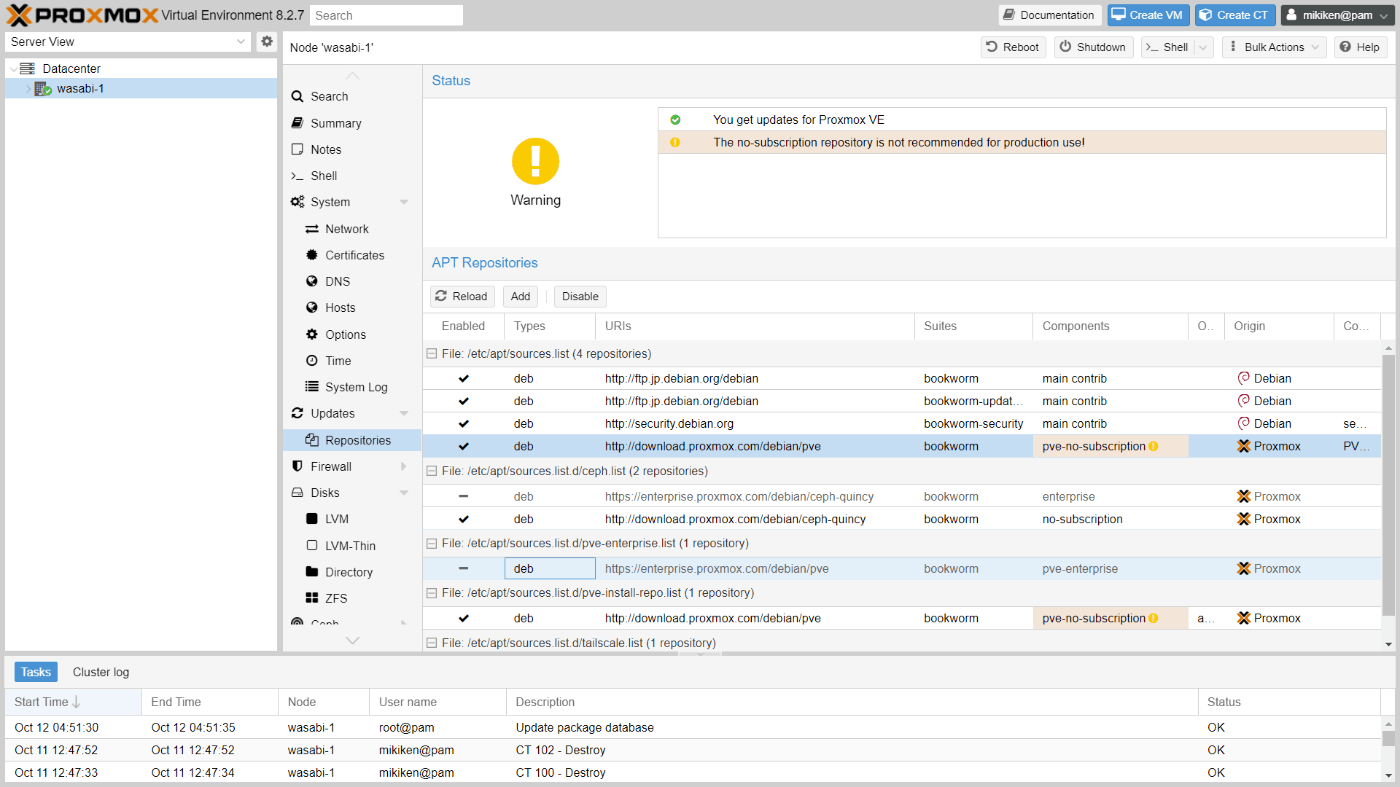
Task: Collapse the Updates menu section
Action: 404,414
